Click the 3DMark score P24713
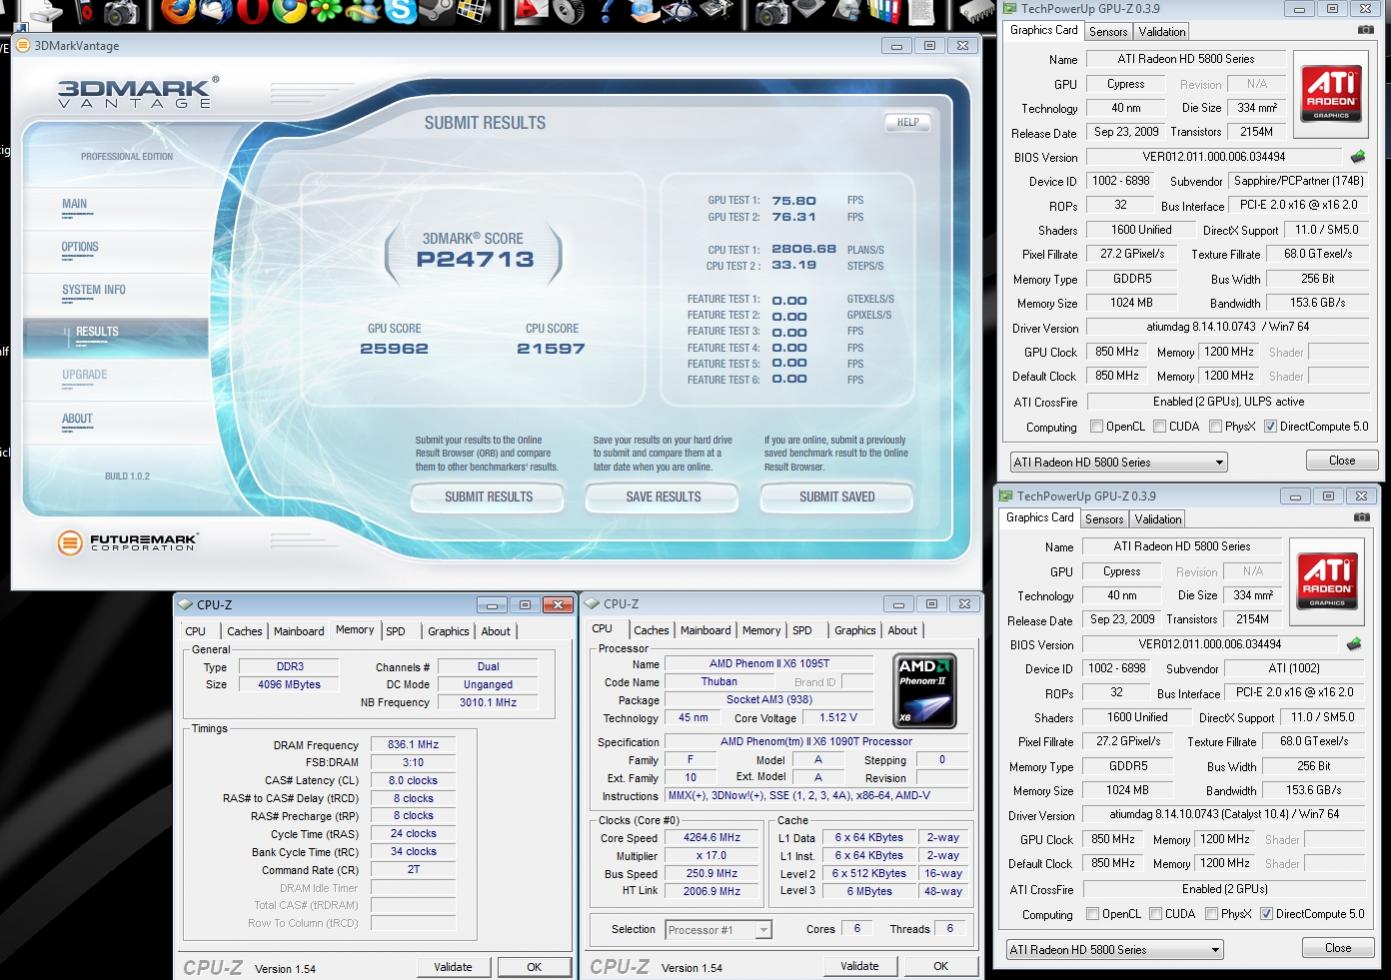The height and width of the screenshot is (980, 1391). [475, 260]
